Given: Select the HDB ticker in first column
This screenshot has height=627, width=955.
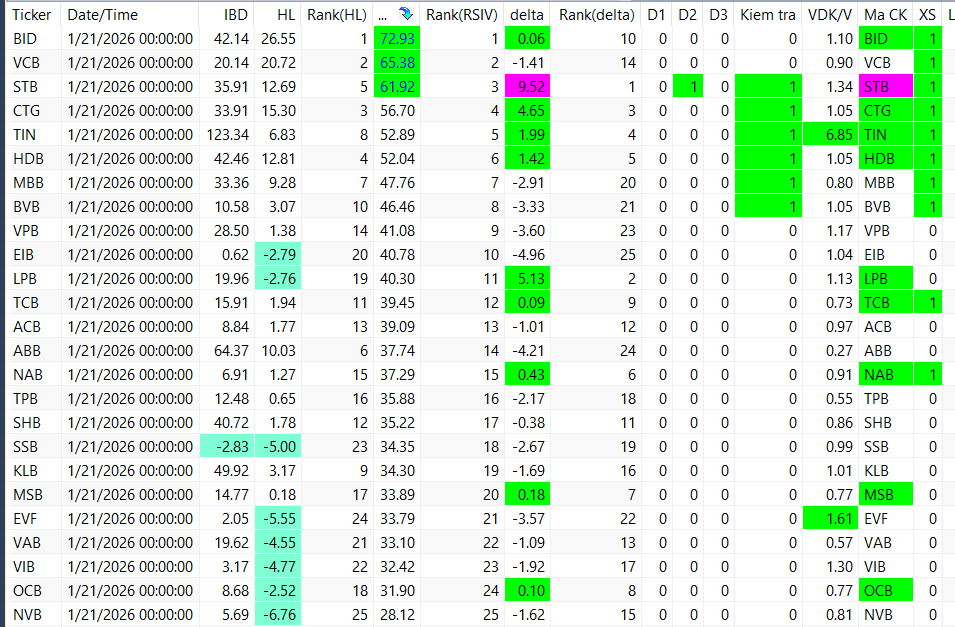Looking at the screenshot, I should coord(28,159).
